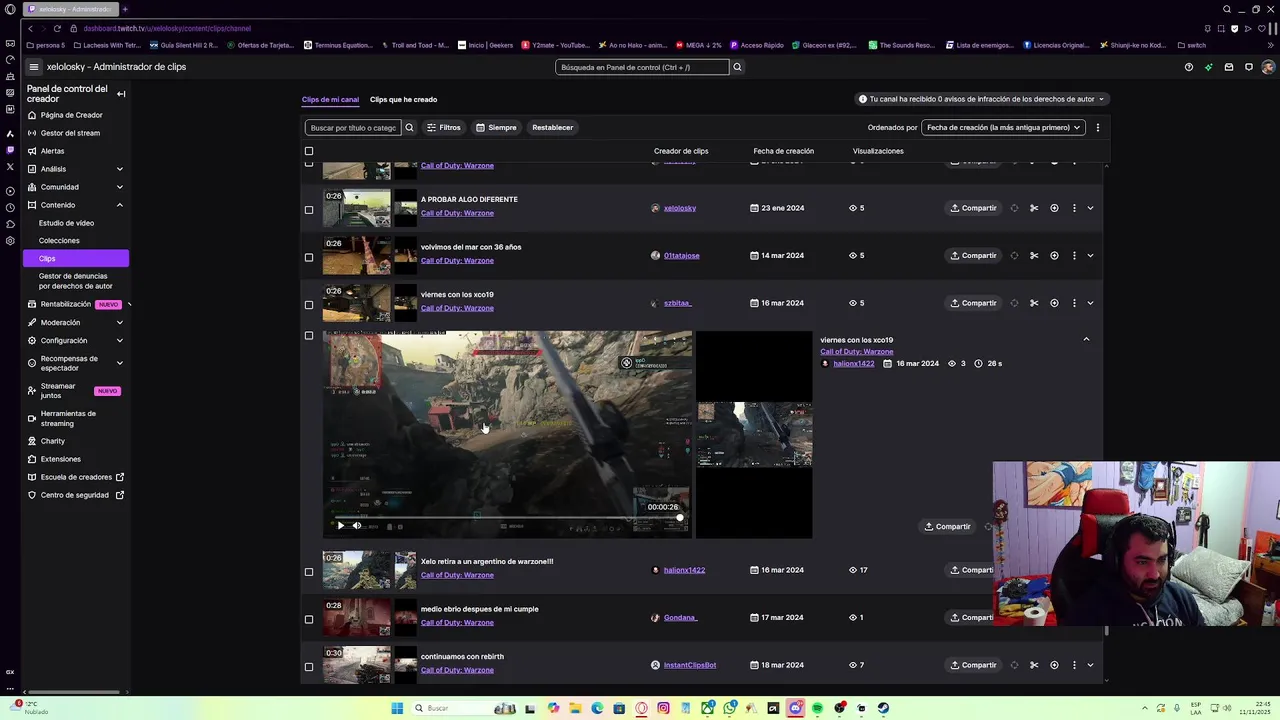
Task: Open three-dot menu for InstantClipsBot clip row
Action: 1074,665
